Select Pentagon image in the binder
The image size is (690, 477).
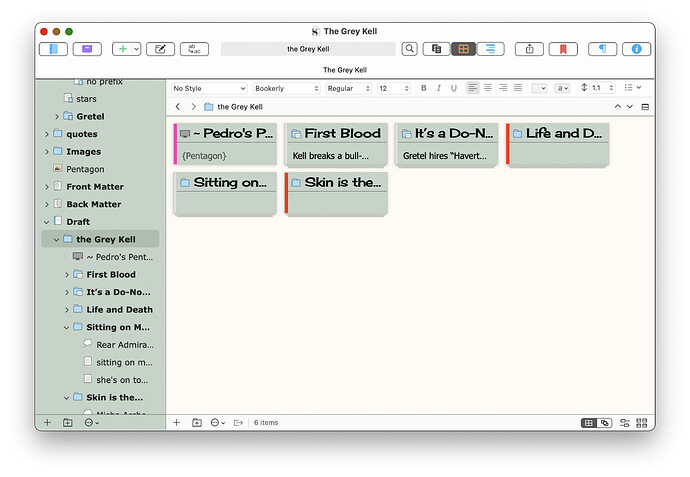pos(85,169)
